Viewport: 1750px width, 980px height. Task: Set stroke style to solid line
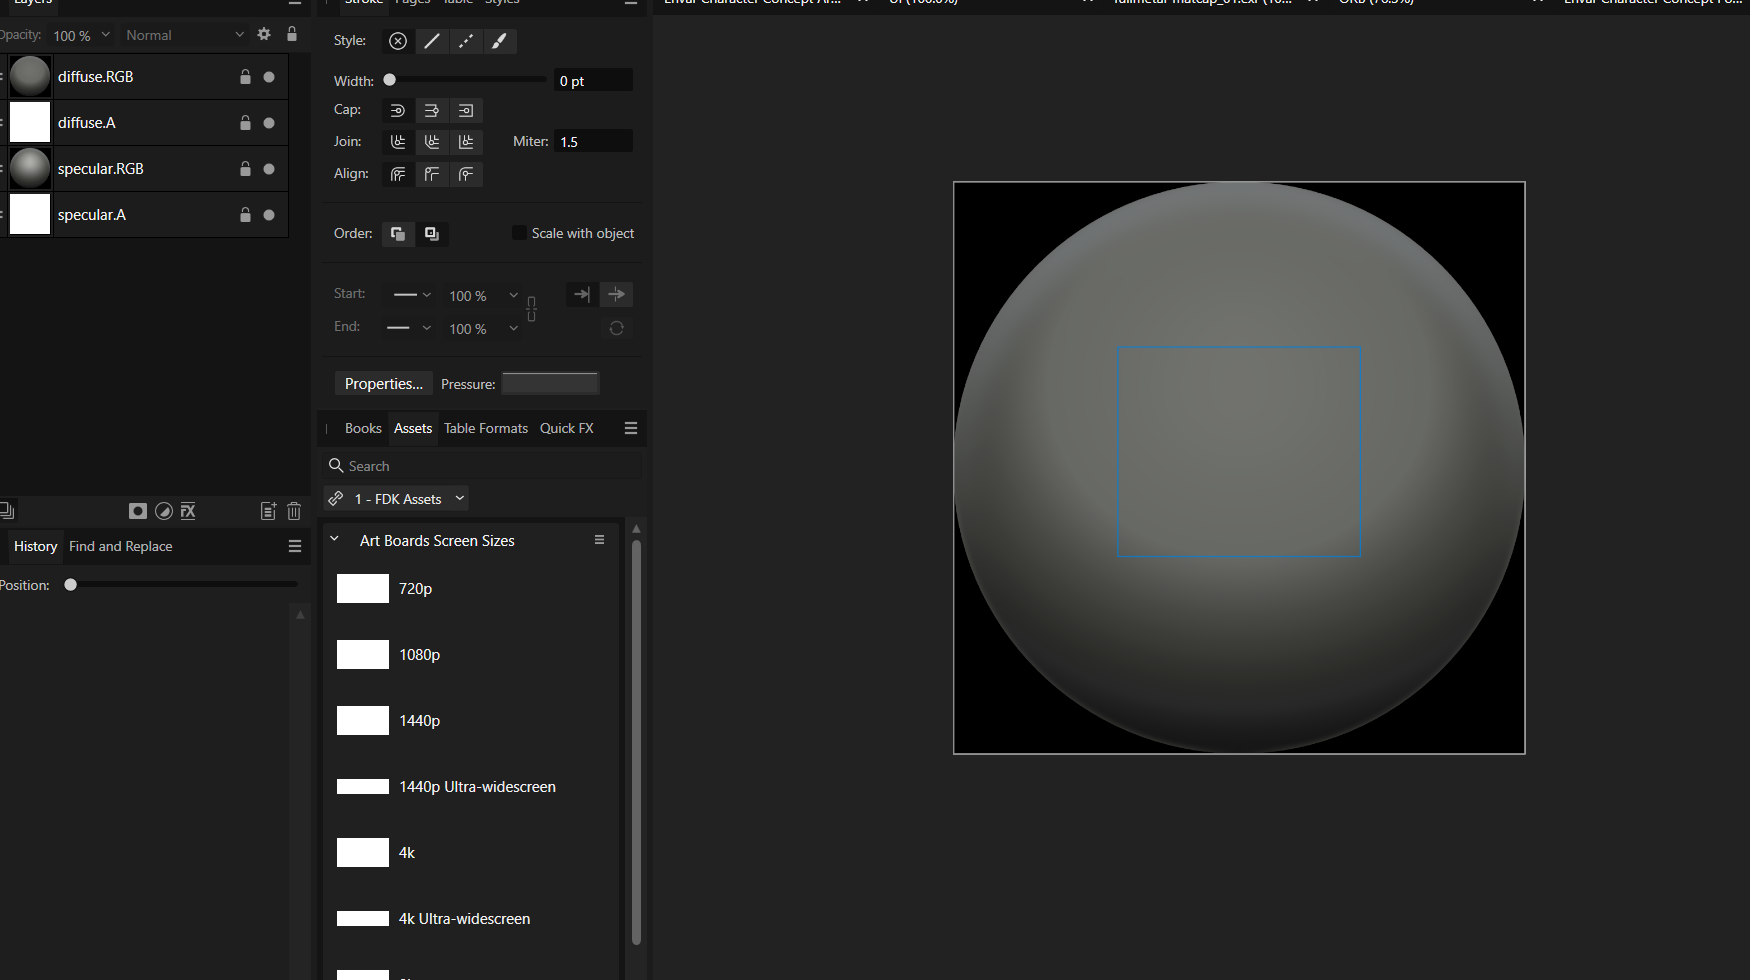click(x=431, y=41)
